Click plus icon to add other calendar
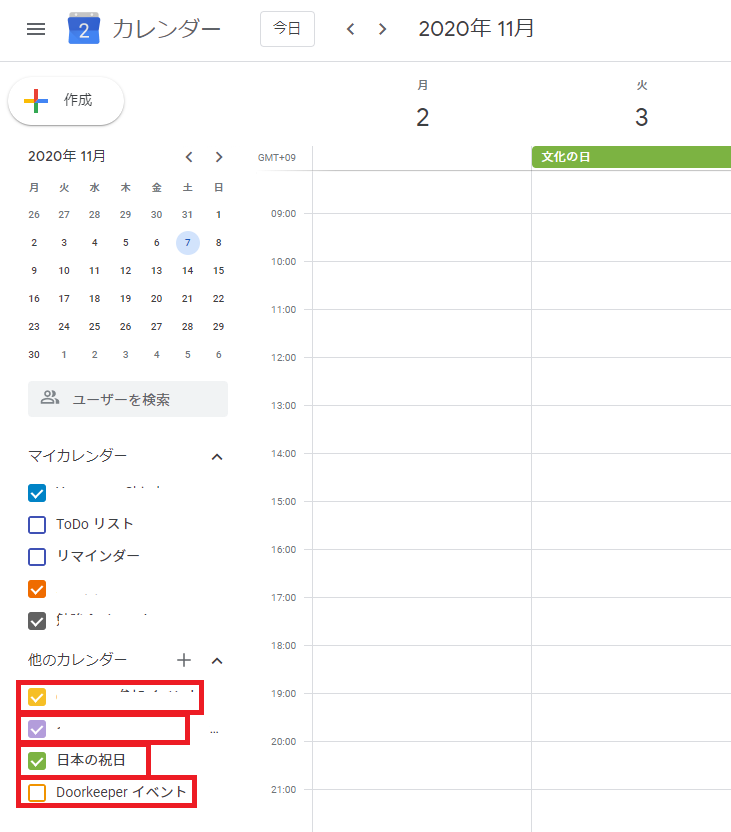731x832 pixels. tap(184, 660)
